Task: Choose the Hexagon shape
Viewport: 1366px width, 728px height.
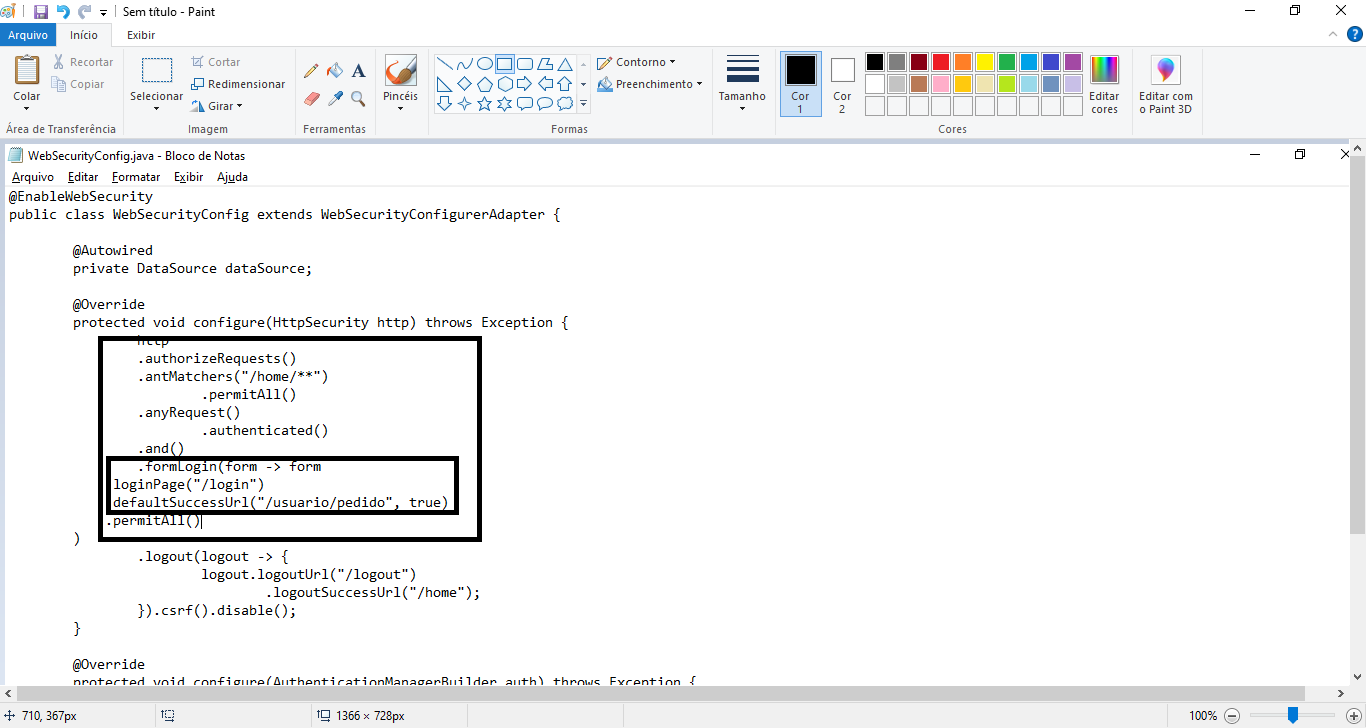Action: 505,83
